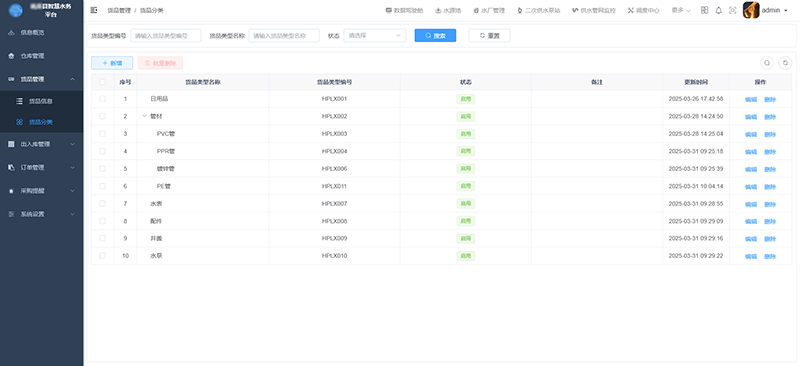Select the checkbox for the PVC管 row

pyautogui.click(x=103, y=133)
